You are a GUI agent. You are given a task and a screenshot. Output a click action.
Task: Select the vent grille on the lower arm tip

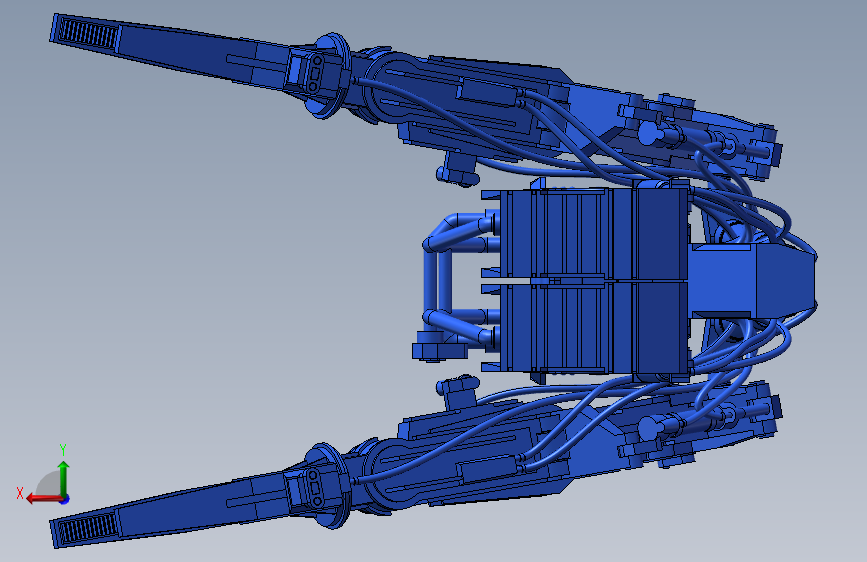(x=88, y=528)
